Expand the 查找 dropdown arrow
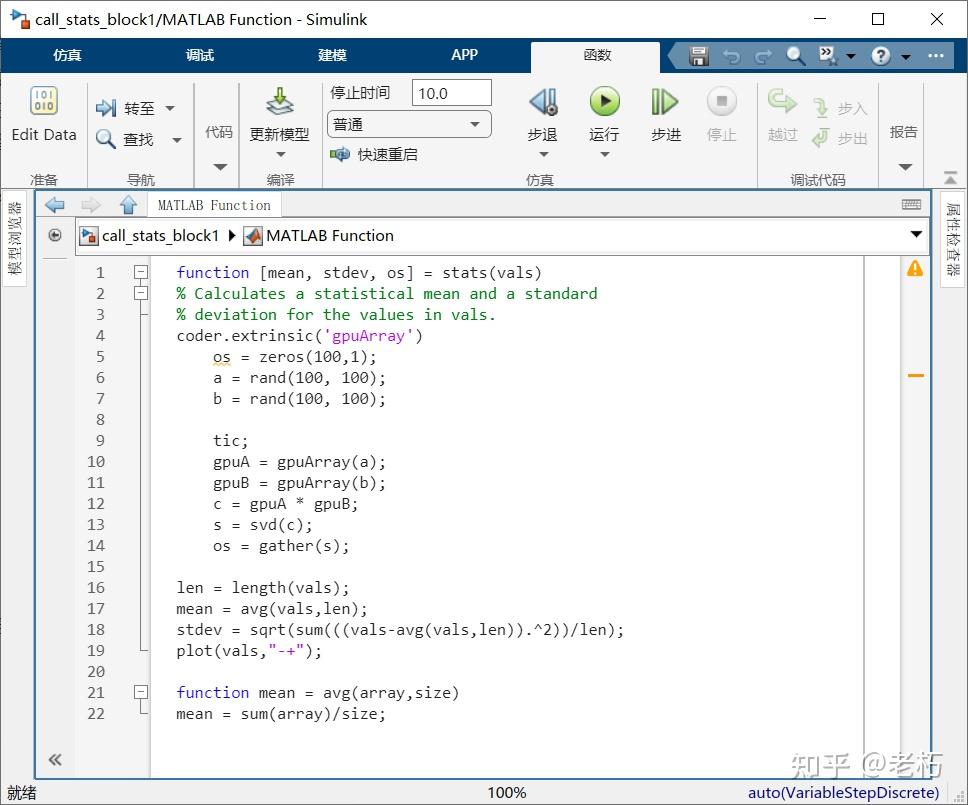968x805 pixels. pos(177,140)
